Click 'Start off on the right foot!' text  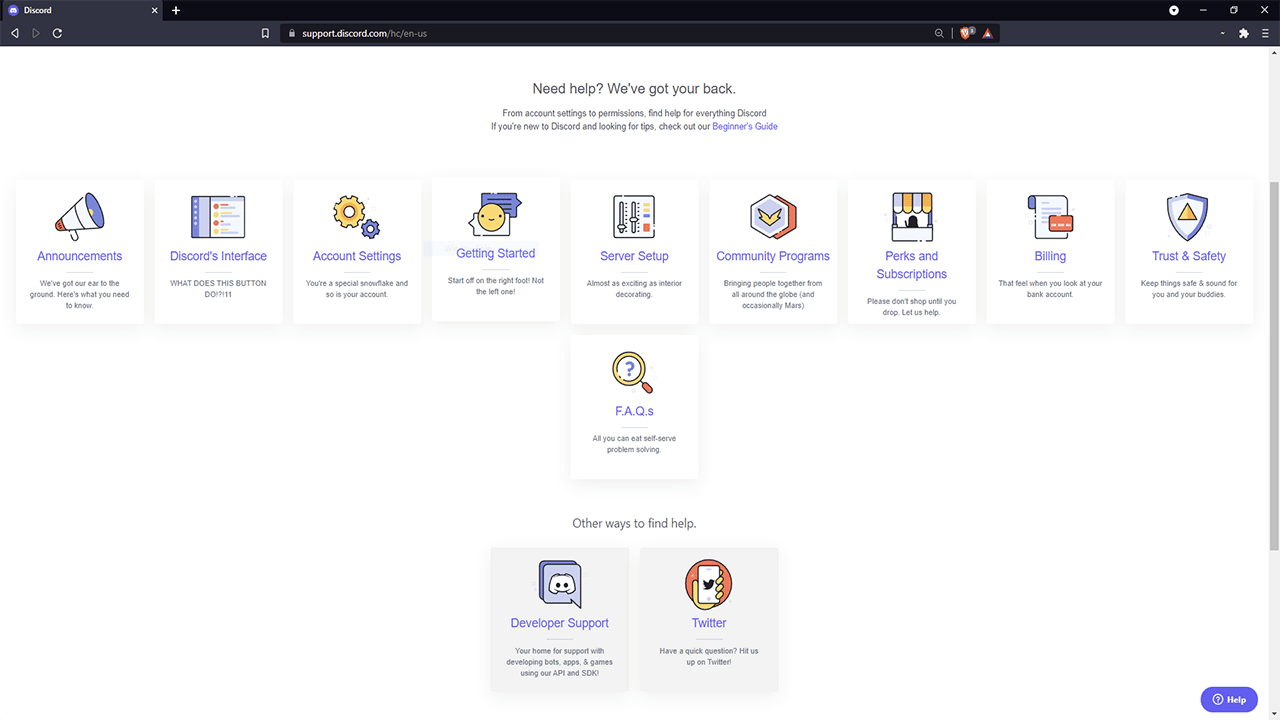(496, 286)
